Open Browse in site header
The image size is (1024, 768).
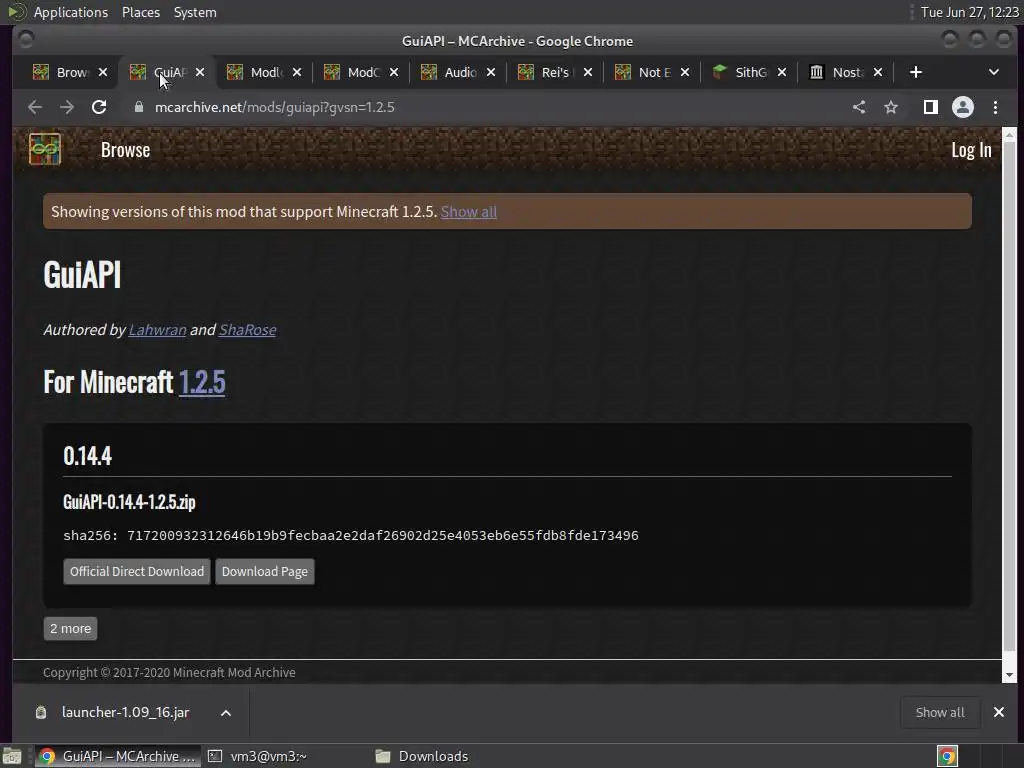click(x=125, y=150)
